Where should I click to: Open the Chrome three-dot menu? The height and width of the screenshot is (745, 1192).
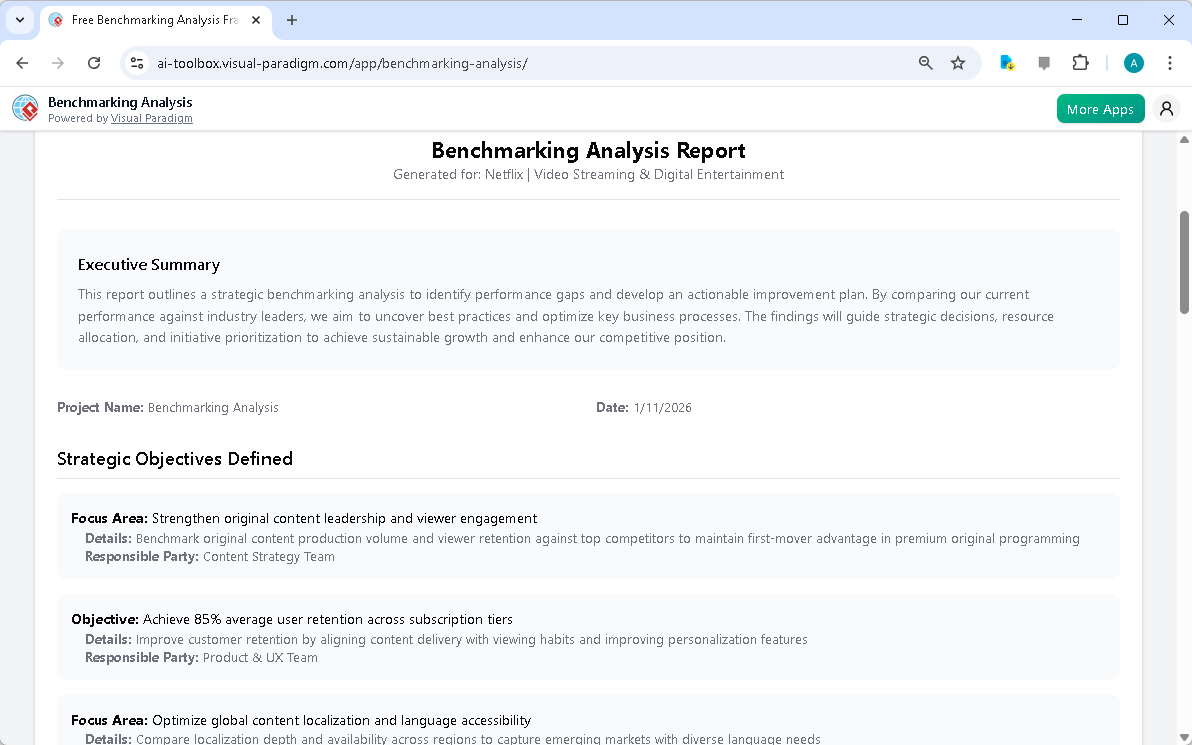point(1170,62)
